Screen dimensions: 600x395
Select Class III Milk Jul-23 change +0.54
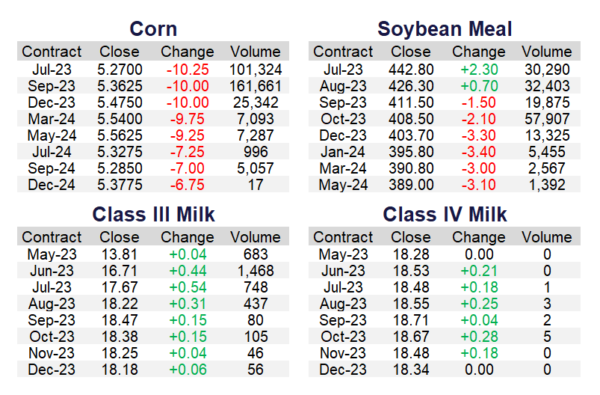188,287
